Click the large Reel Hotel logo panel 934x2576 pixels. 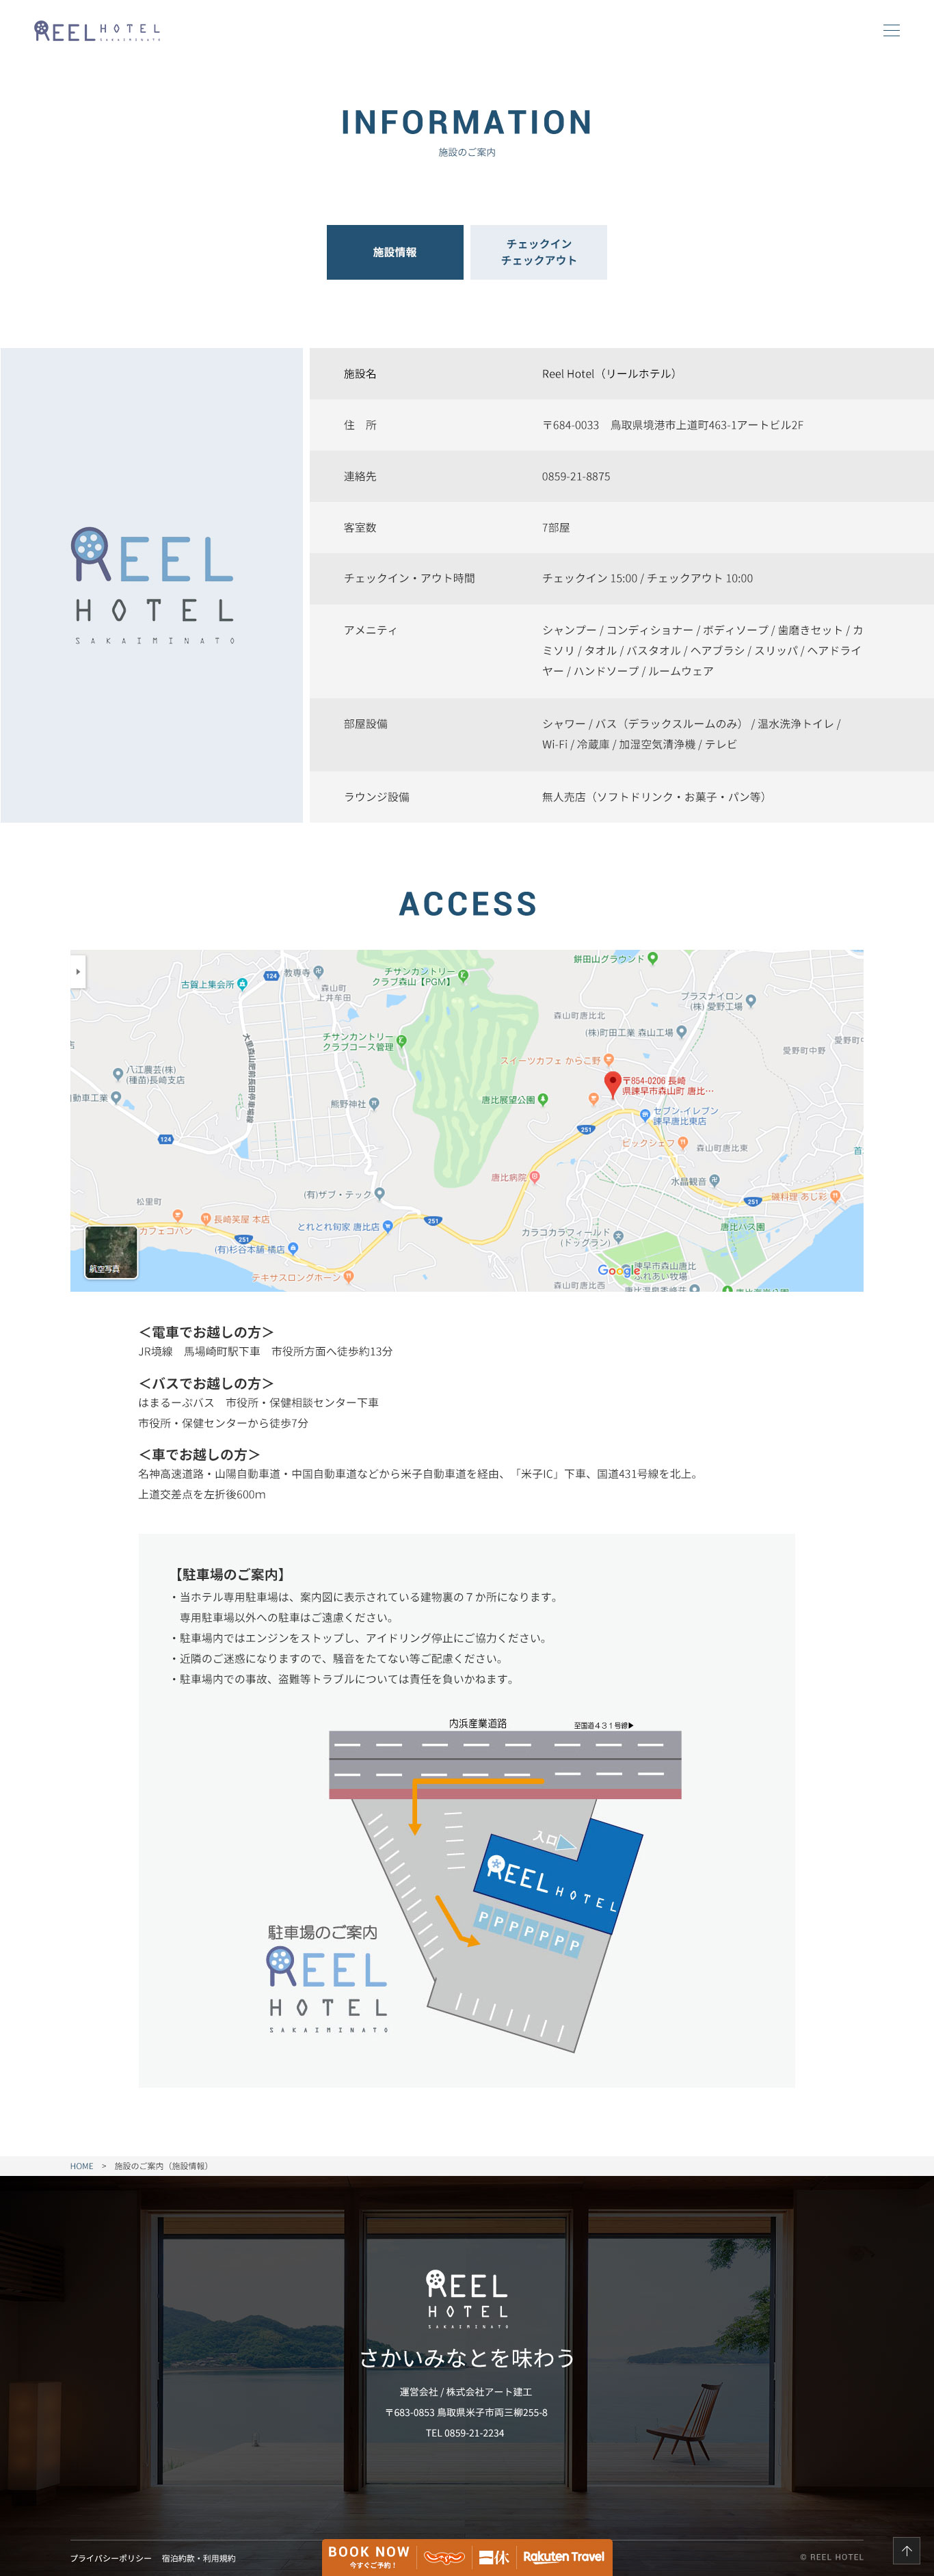(x=152, y=585)
